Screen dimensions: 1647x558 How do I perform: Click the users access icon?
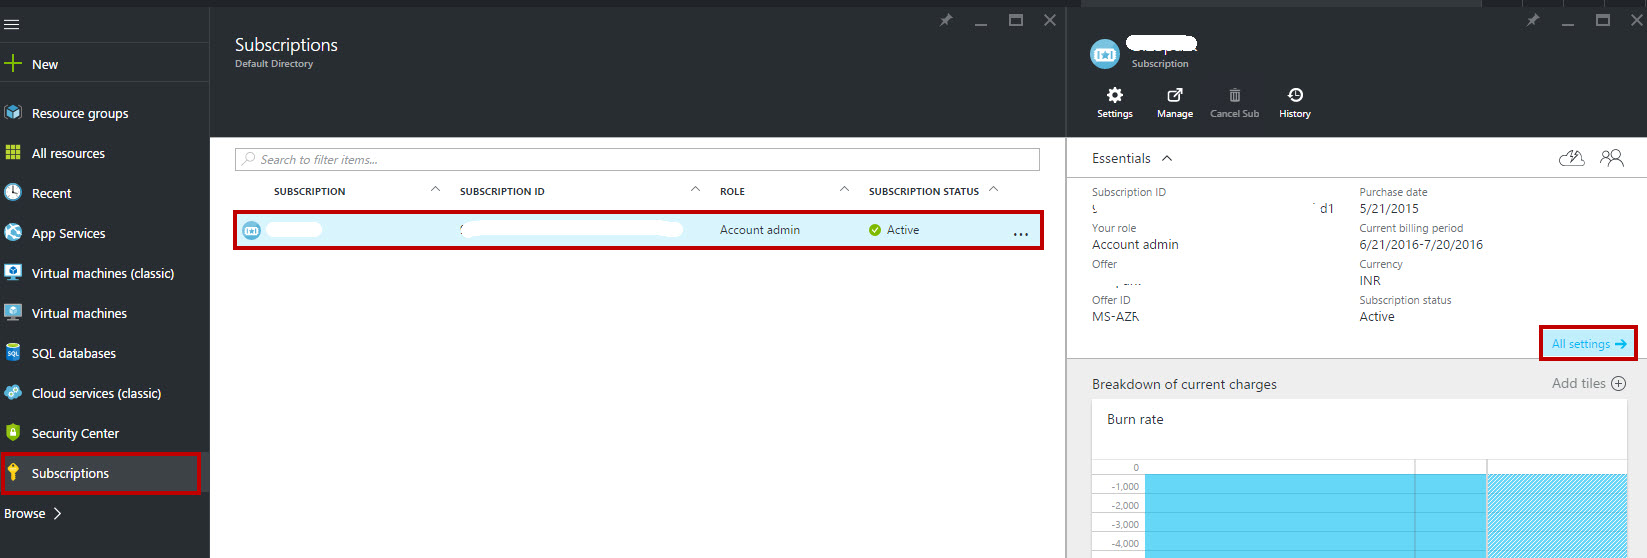tap(1612, 158)
